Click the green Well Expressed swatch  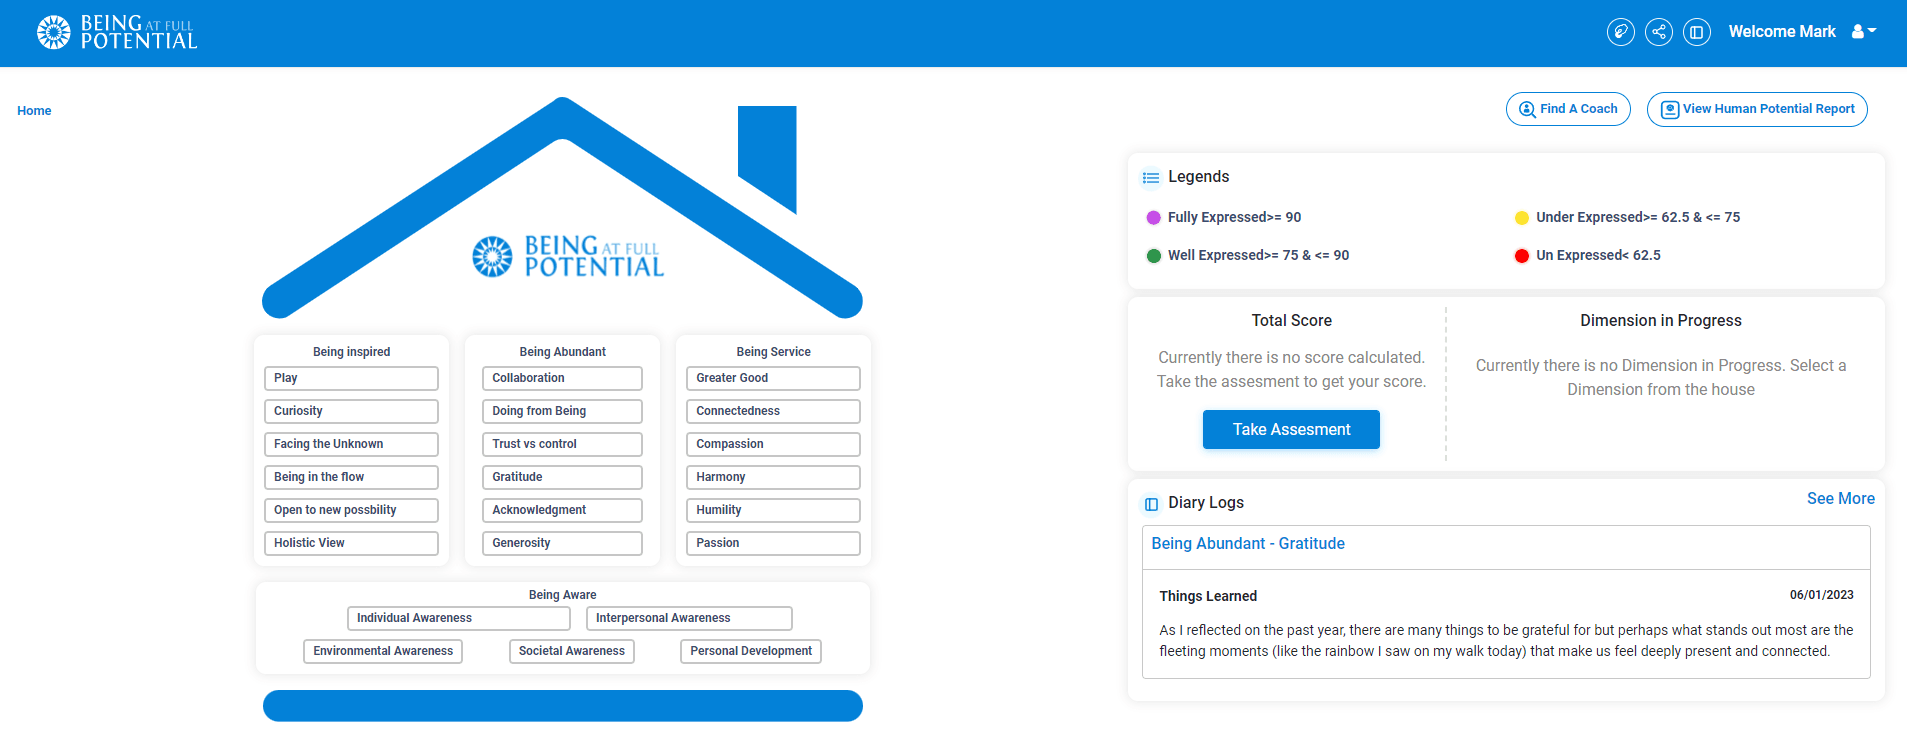(1153, 256)
